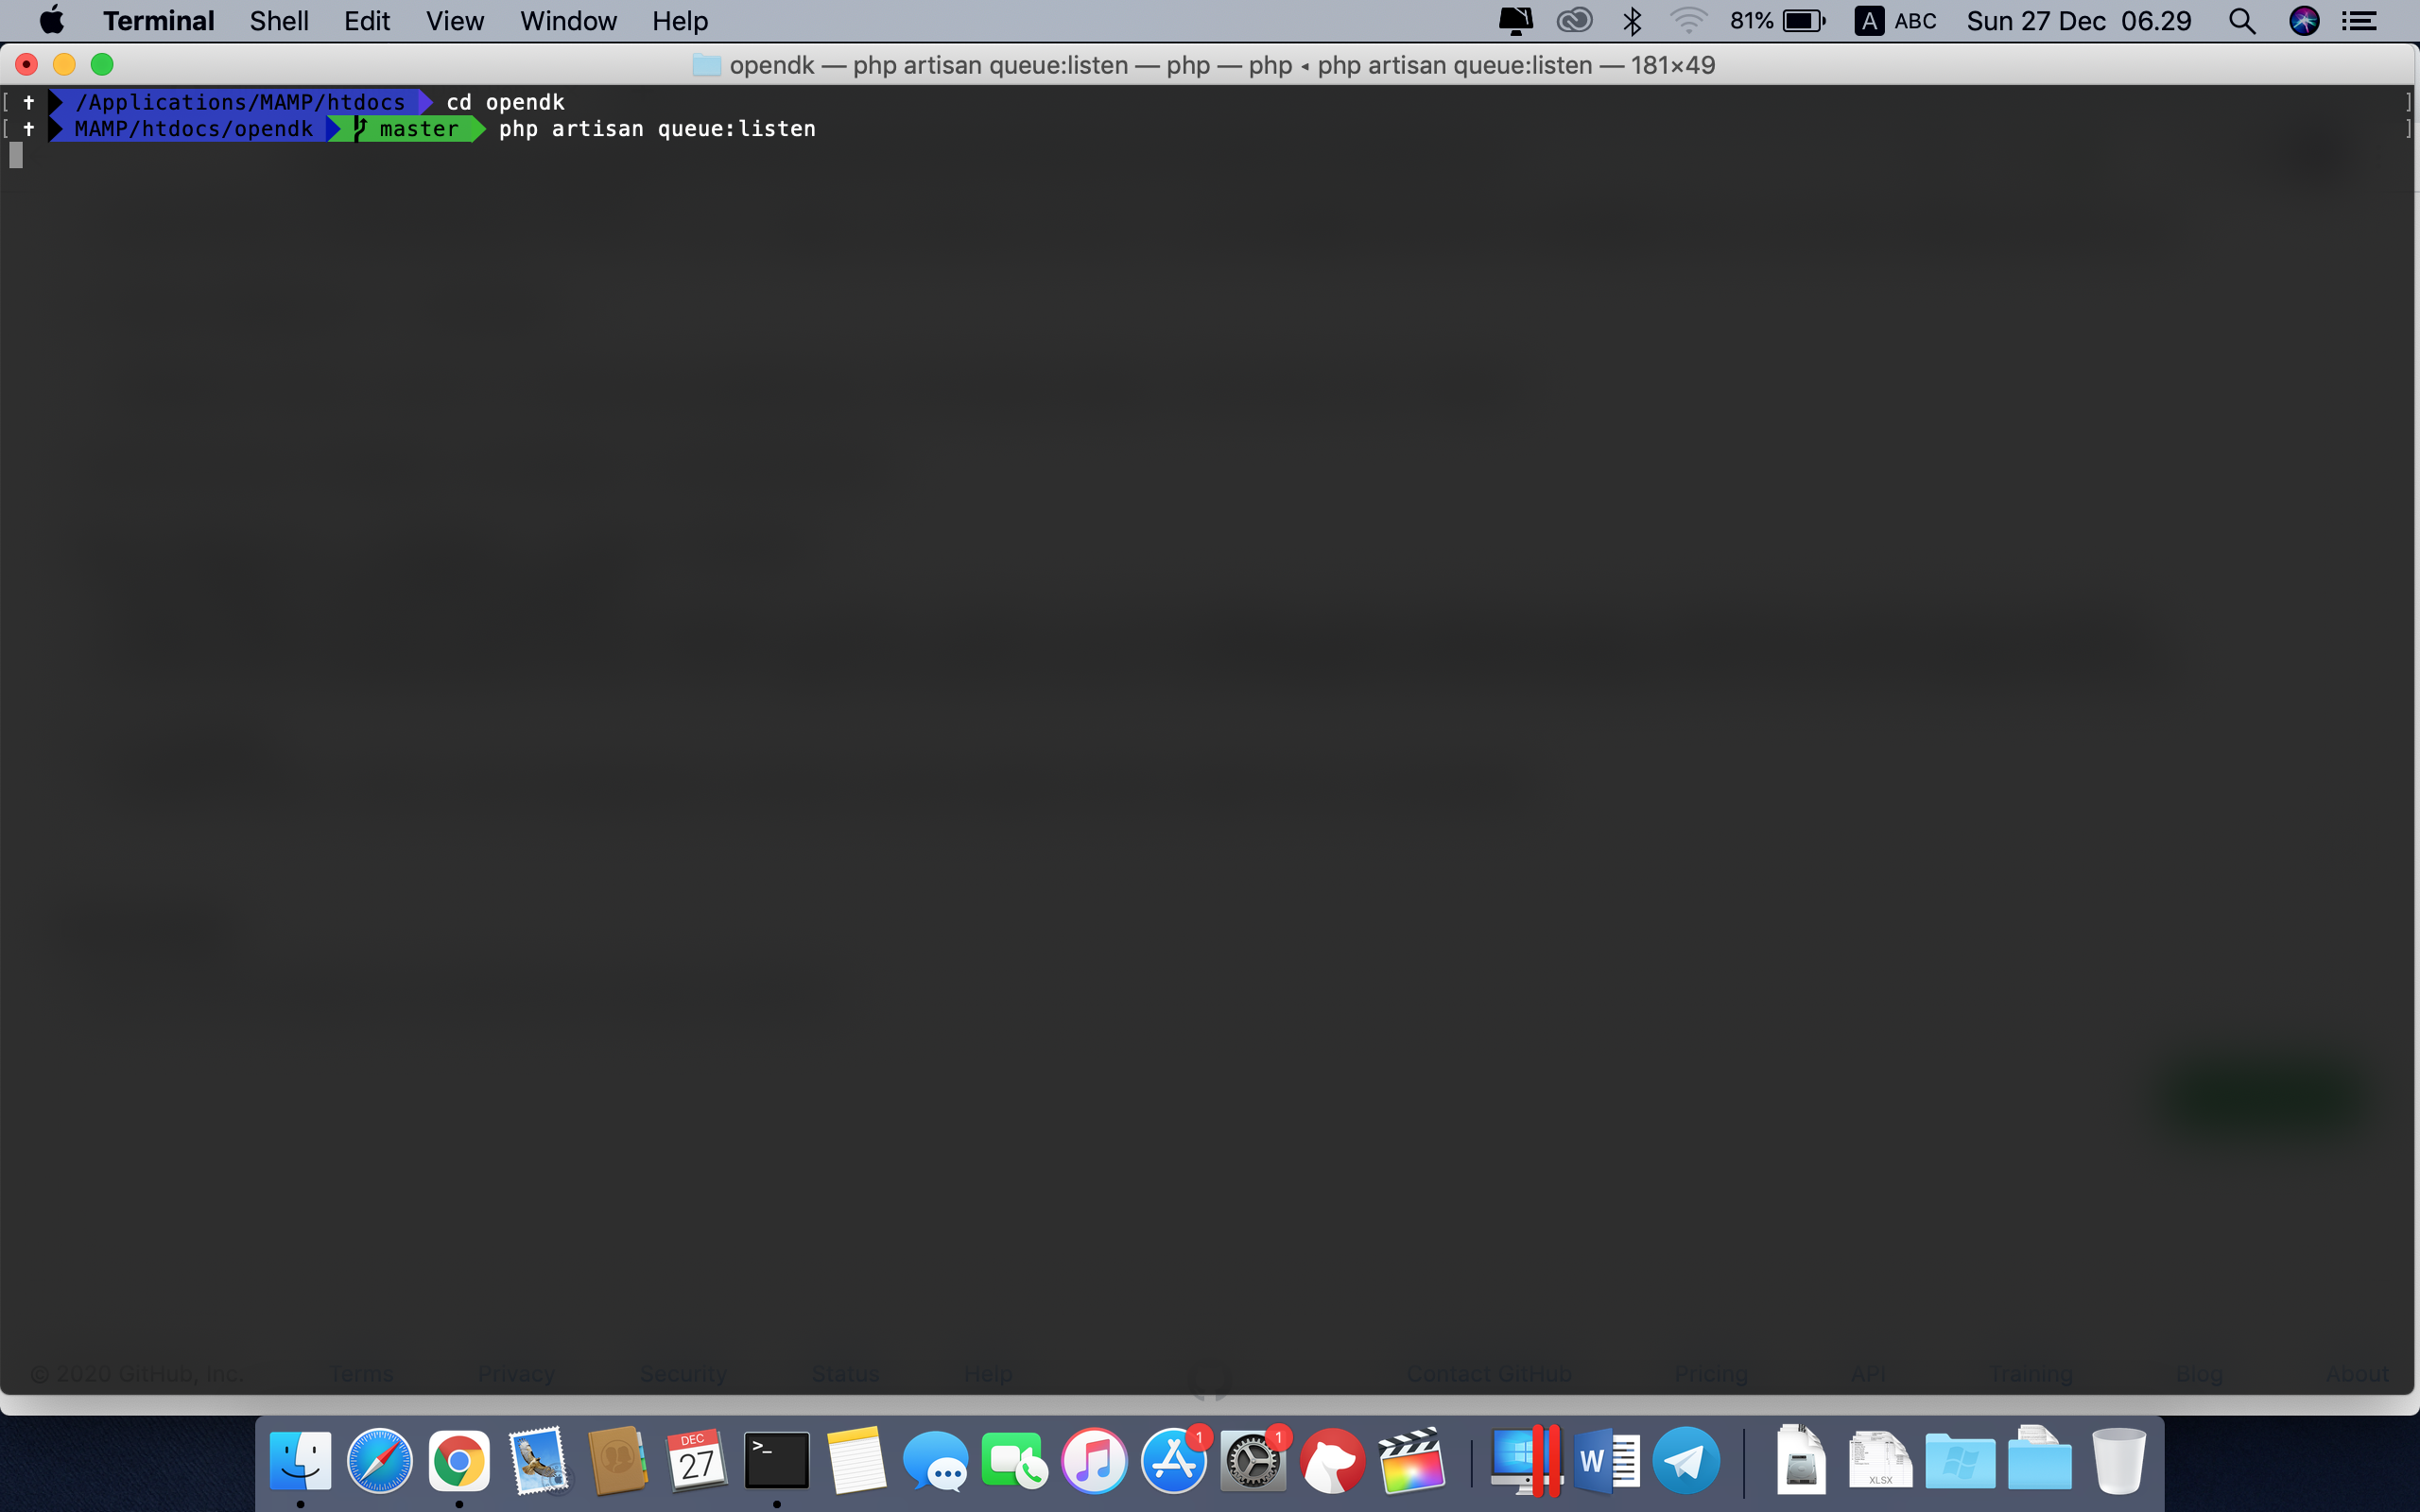Open the Help menu
The width and height of the screenshot is (2420, 1512).
[679, 21]
